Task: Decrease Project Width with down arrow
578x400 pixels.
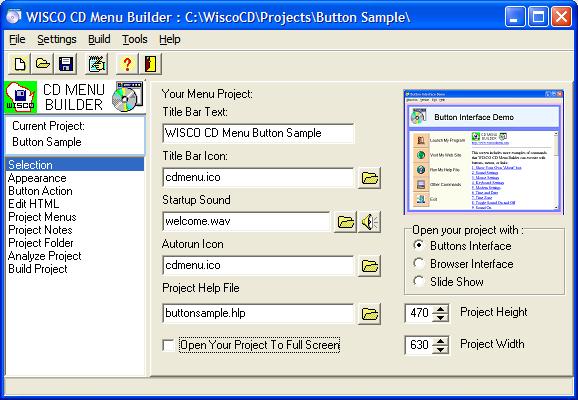Action: pyautogui.click(x=440, y=349)
